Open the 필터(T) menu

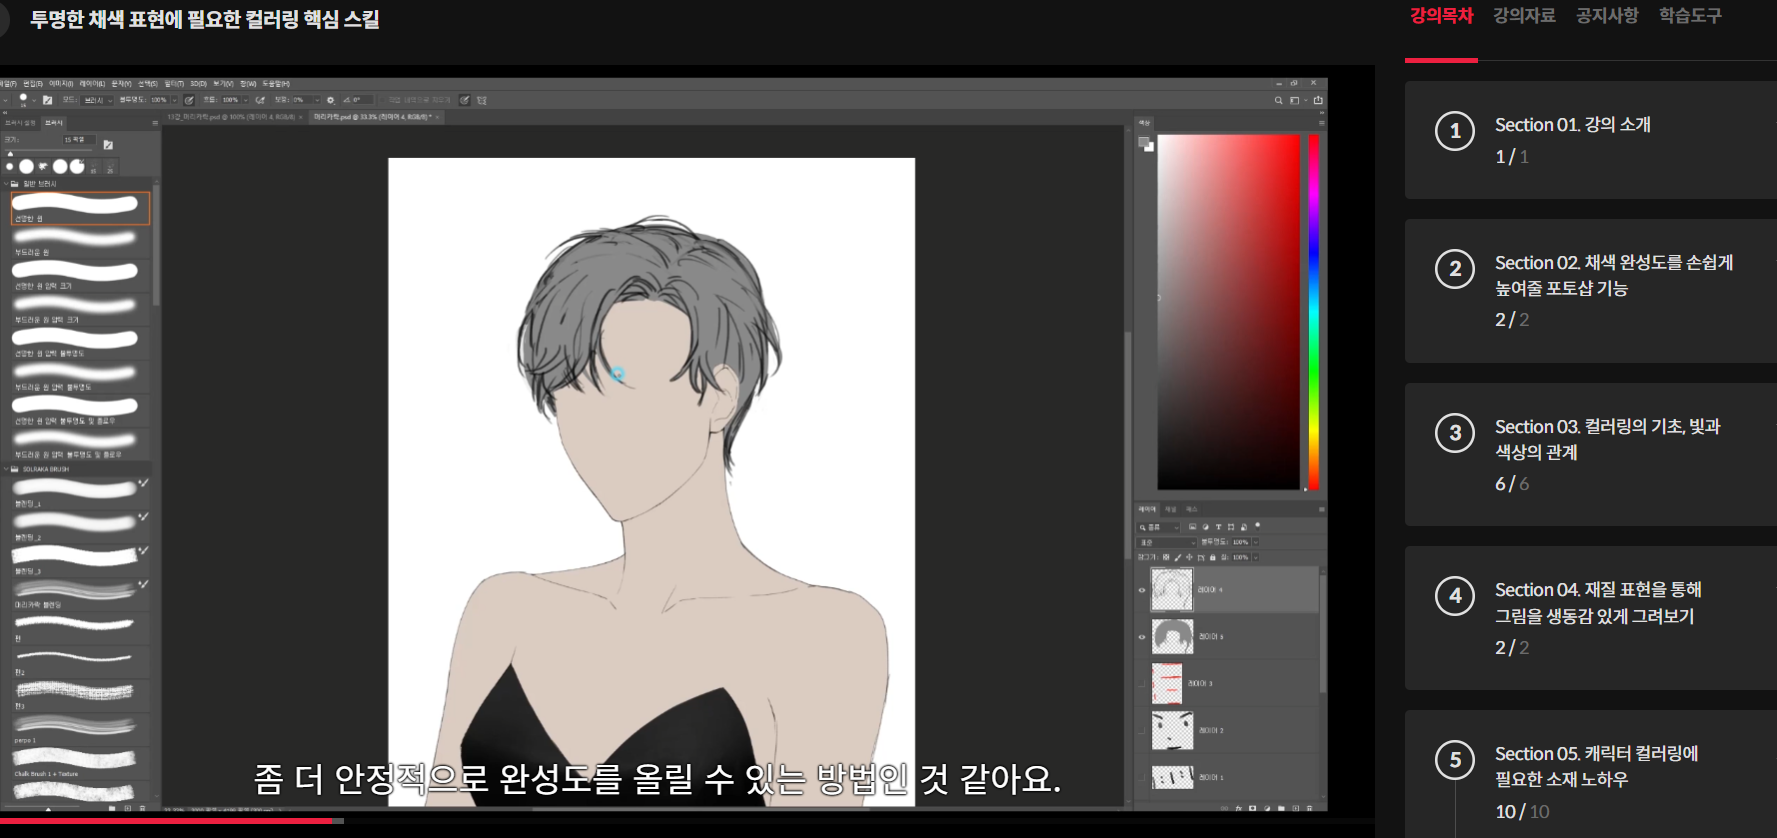(174, 84)
